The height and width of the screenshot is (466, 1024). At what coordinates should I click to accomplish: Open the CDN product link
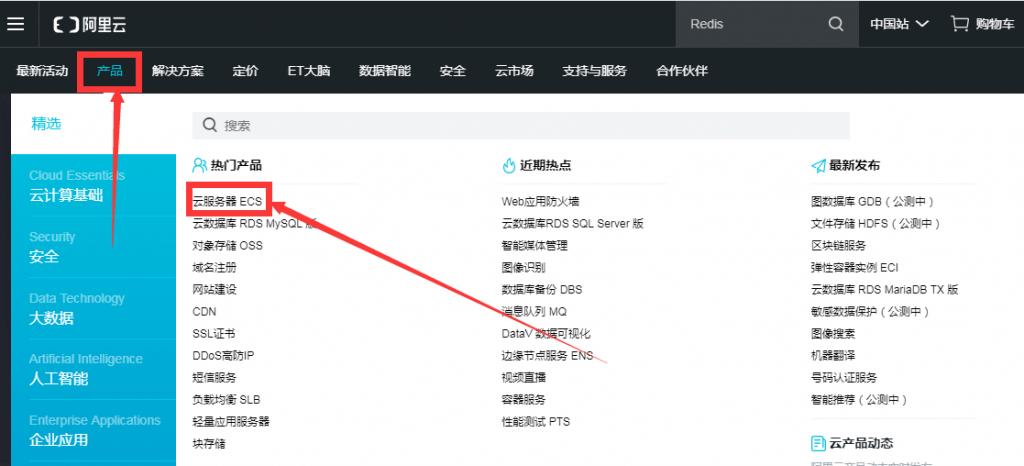204,312
